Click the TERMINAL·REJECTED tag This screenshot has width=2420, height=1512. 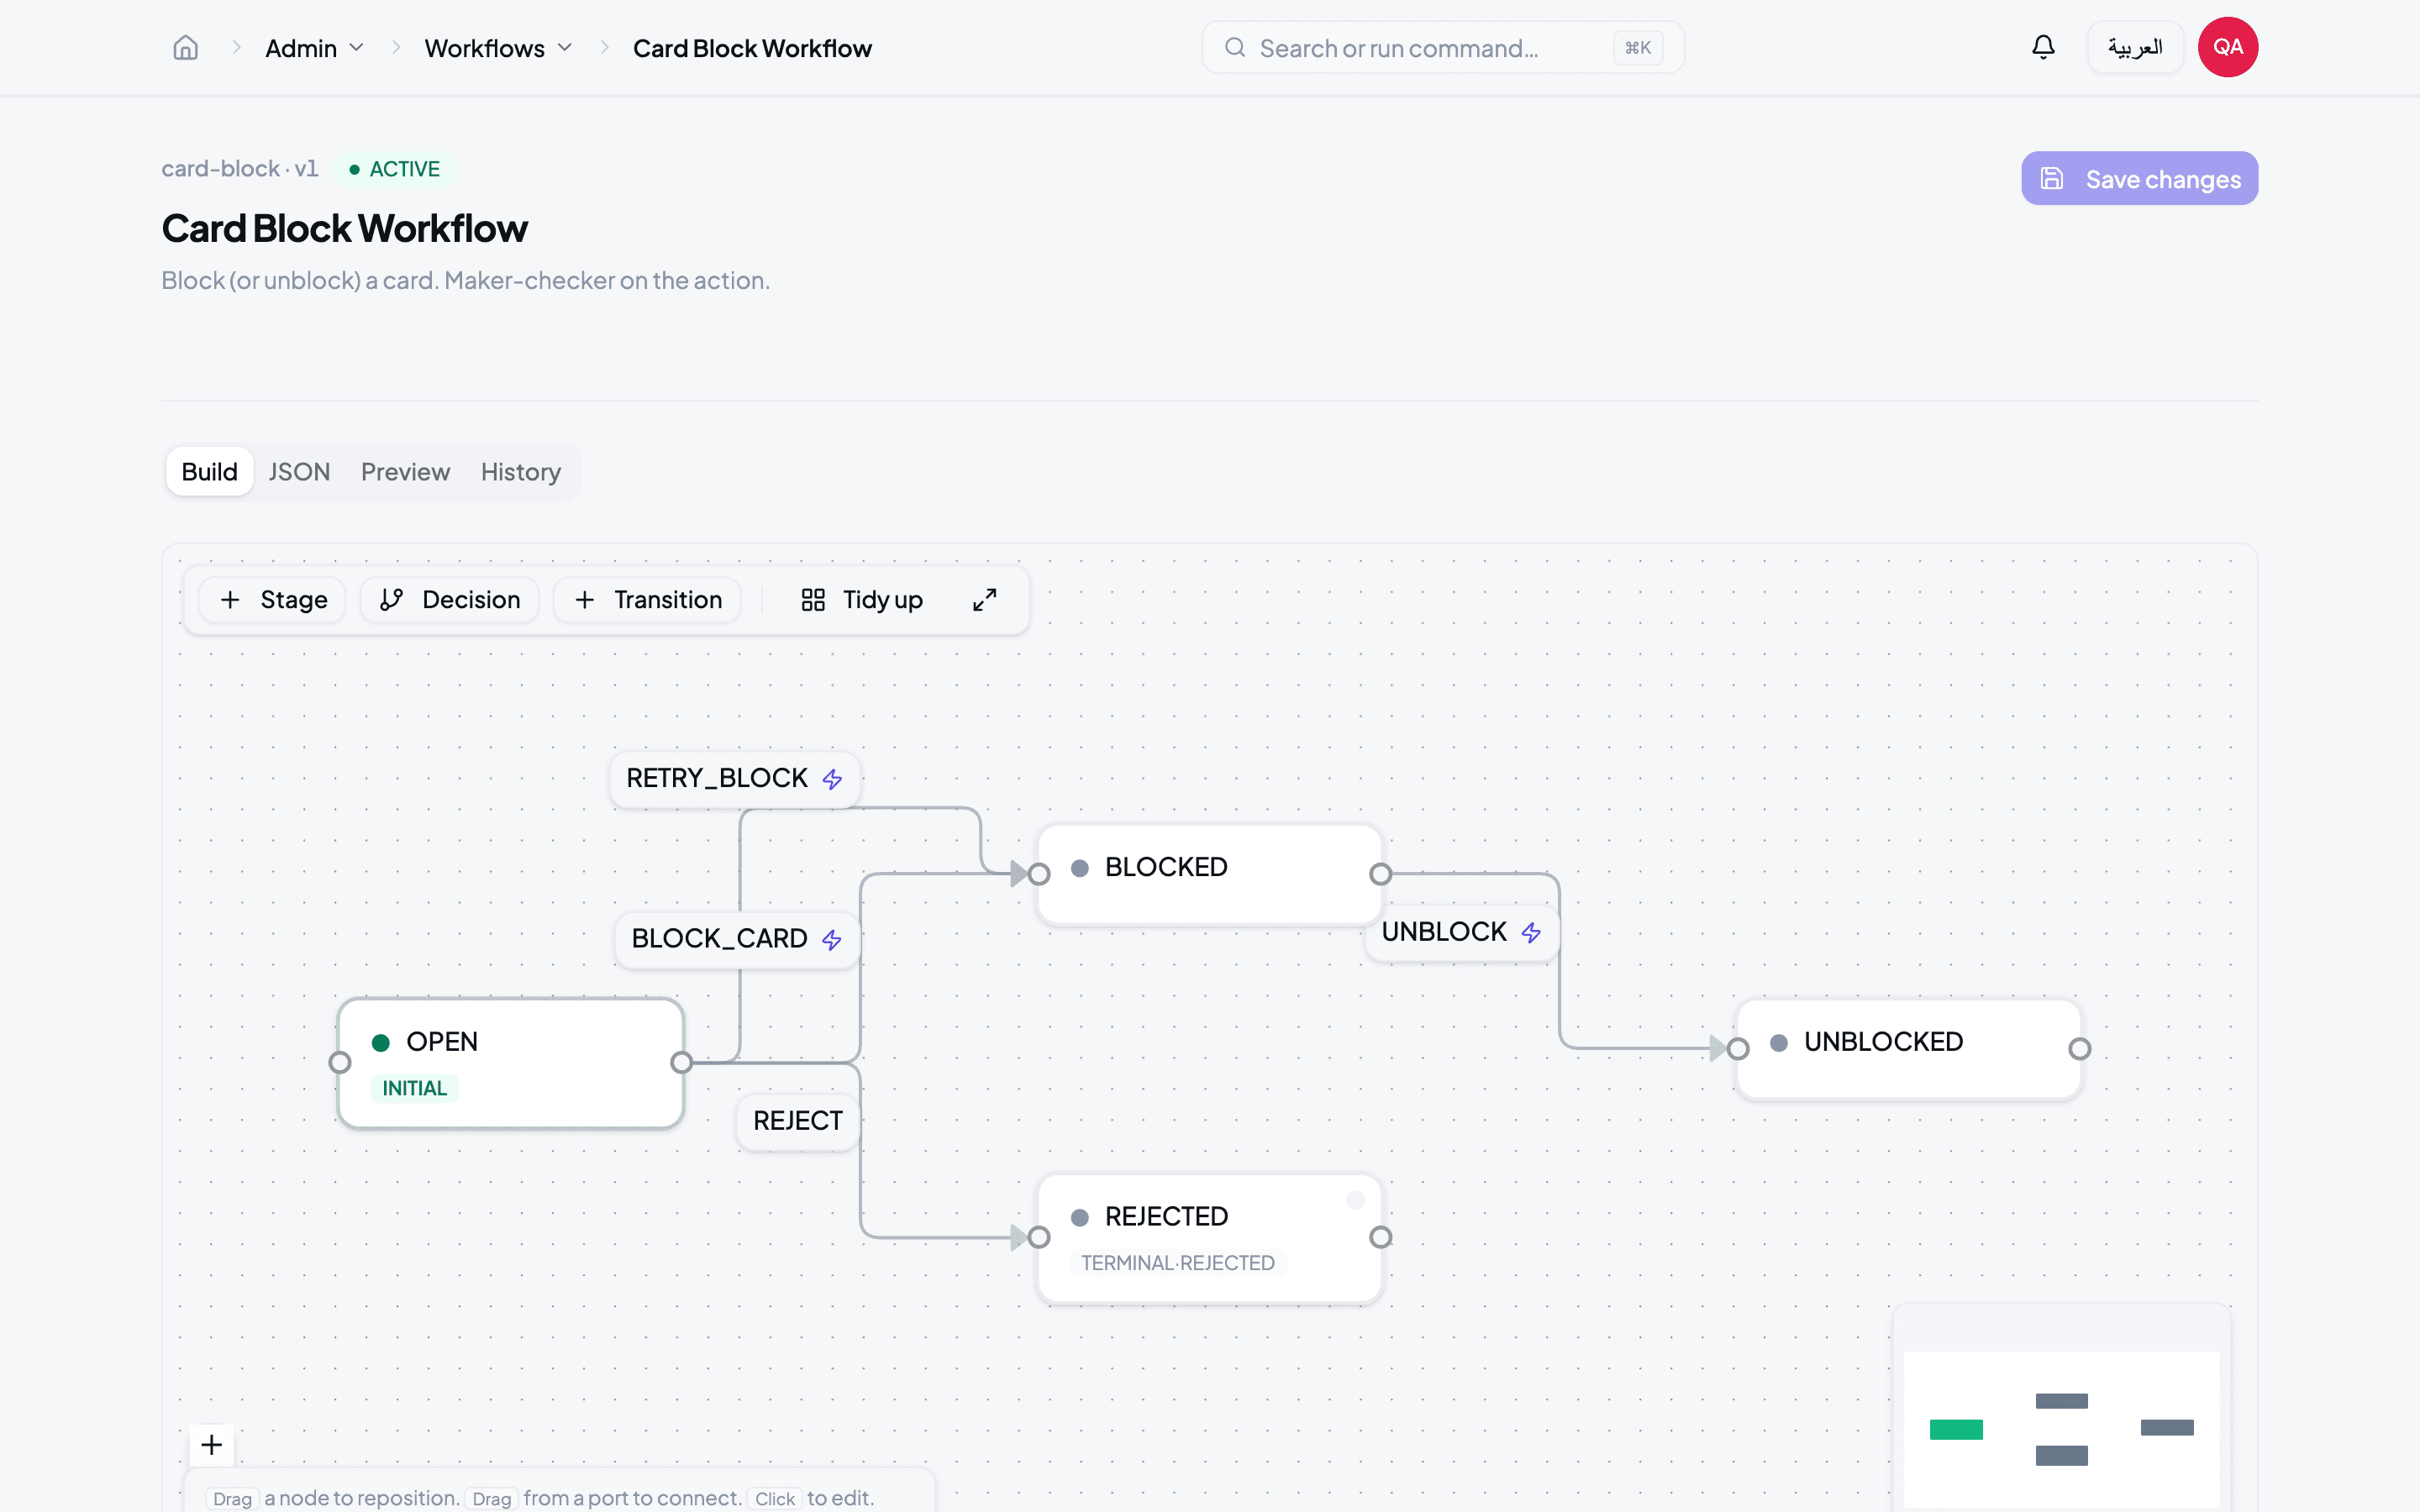pyautogui.click(x=1177, y=1263)
